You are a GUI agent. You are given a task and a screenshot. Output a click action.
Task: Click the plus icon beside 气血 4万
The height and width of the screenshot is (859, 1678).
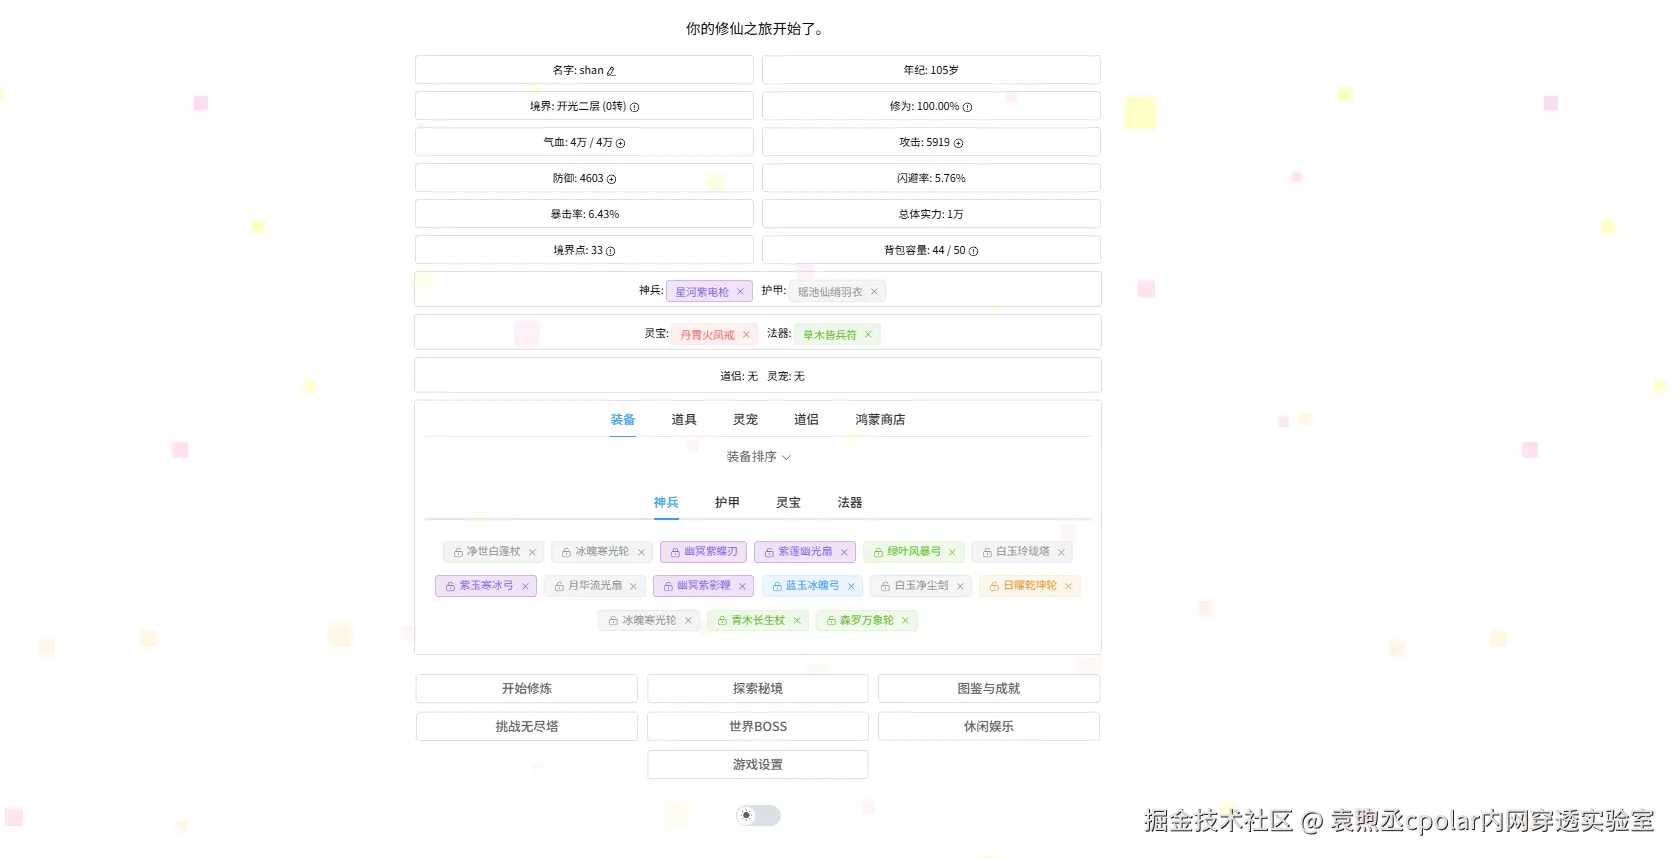coord(620,143)
